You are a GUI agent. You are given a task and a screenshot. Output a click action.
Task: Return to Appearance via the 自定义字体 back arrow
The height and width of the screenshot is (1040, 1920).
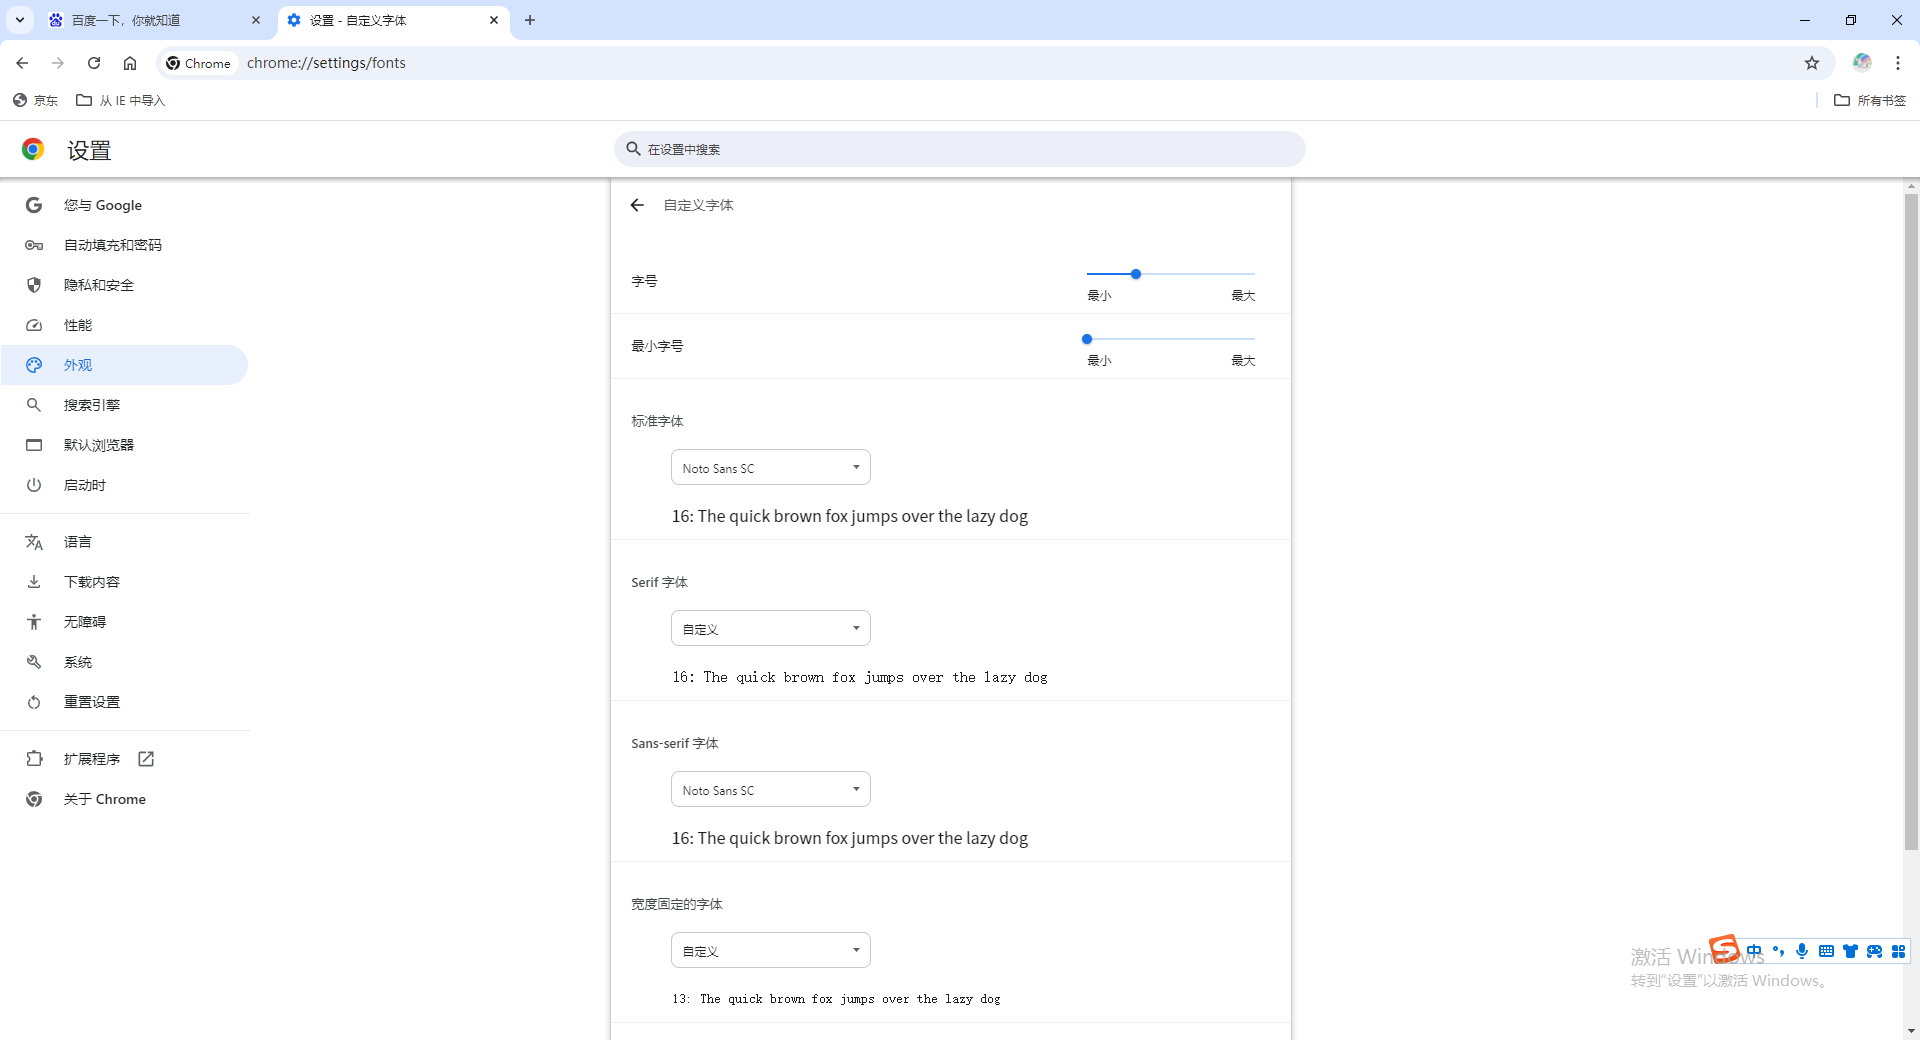(637, 205)
